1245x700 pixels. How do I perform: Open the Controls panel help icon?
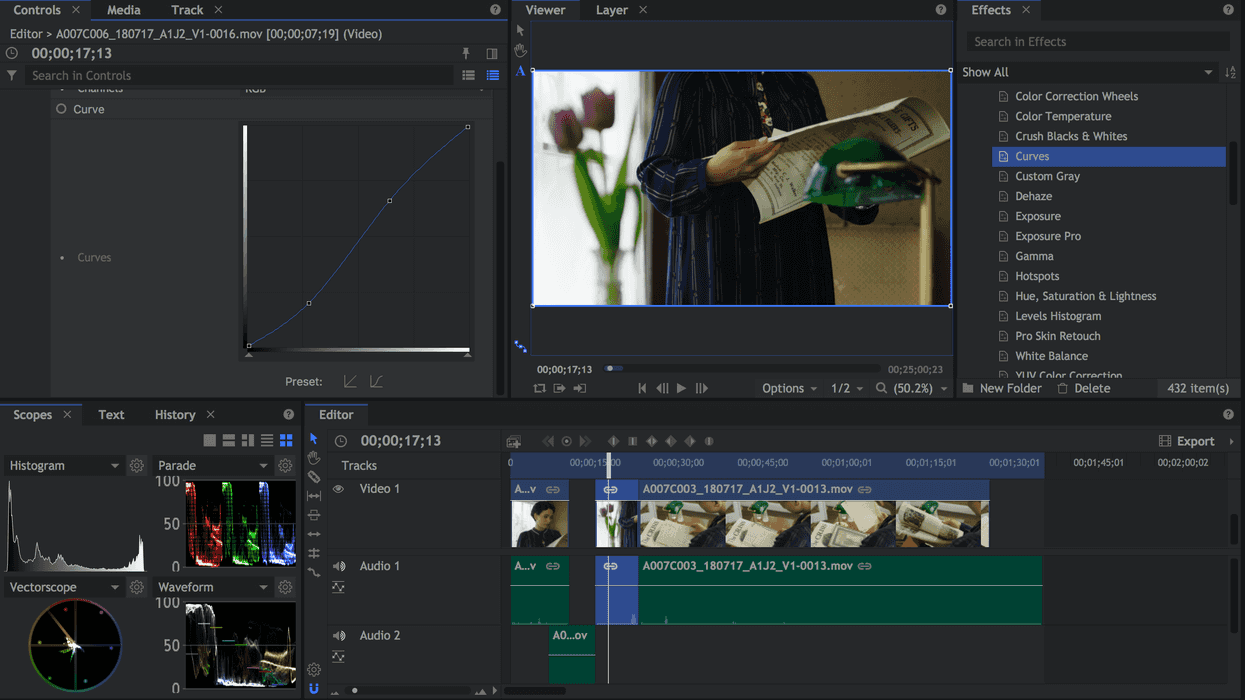click(495, 10)
